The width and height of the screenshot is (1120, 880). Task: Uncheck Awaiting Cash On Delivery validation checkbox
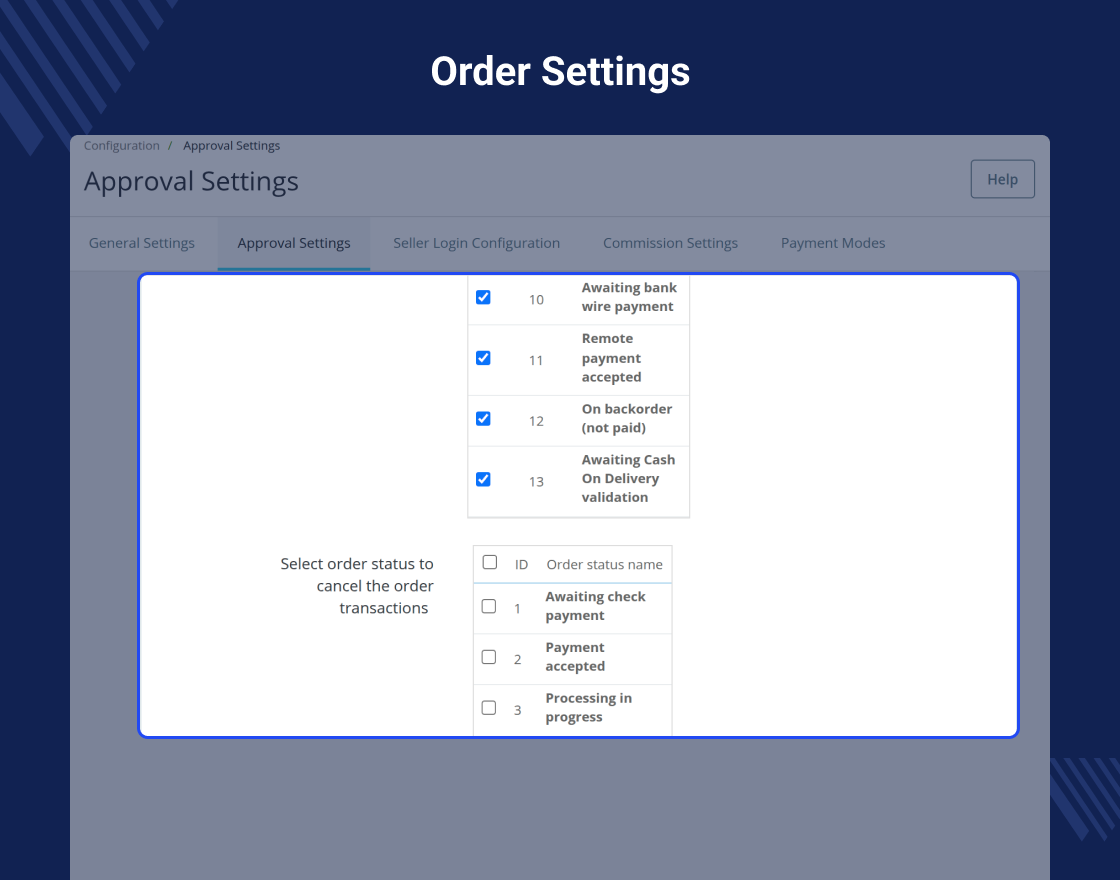pyautogui.click(x=483, y=479)
